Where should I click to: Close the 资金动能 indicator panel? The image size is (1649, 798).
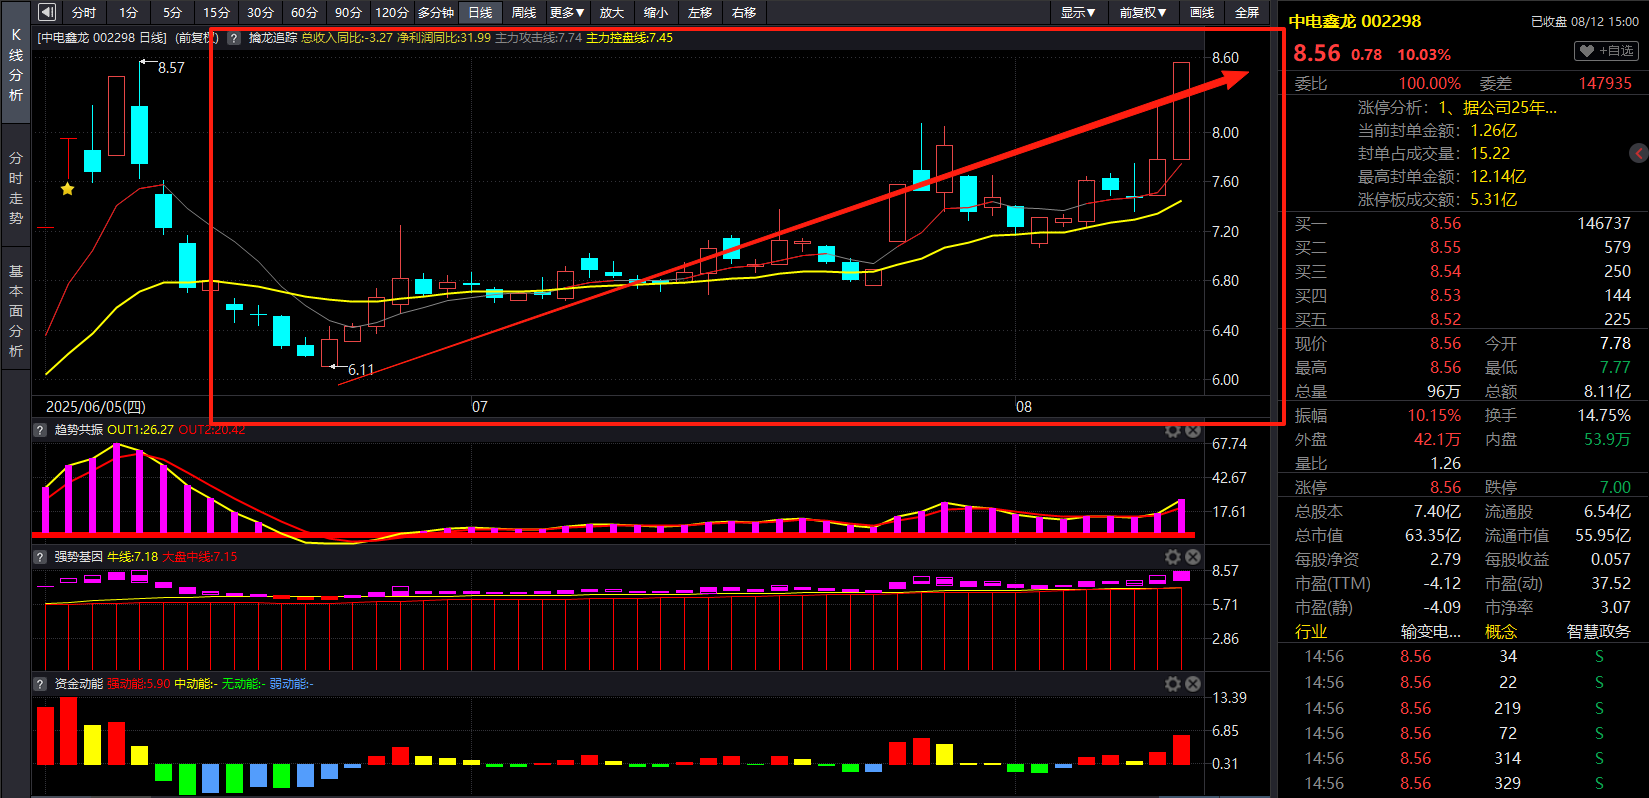click(1193, 684)
